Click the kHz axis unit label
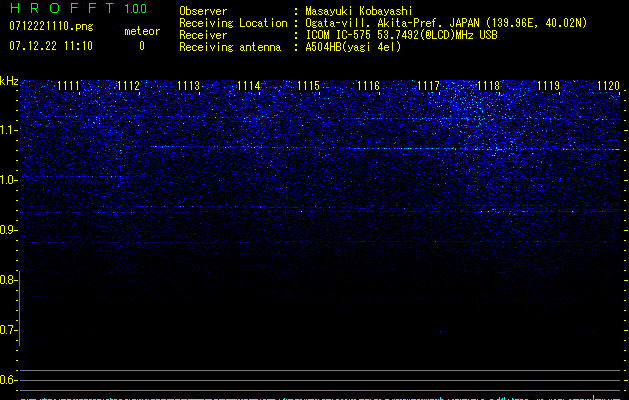629x400 pixels. (9, 81)
